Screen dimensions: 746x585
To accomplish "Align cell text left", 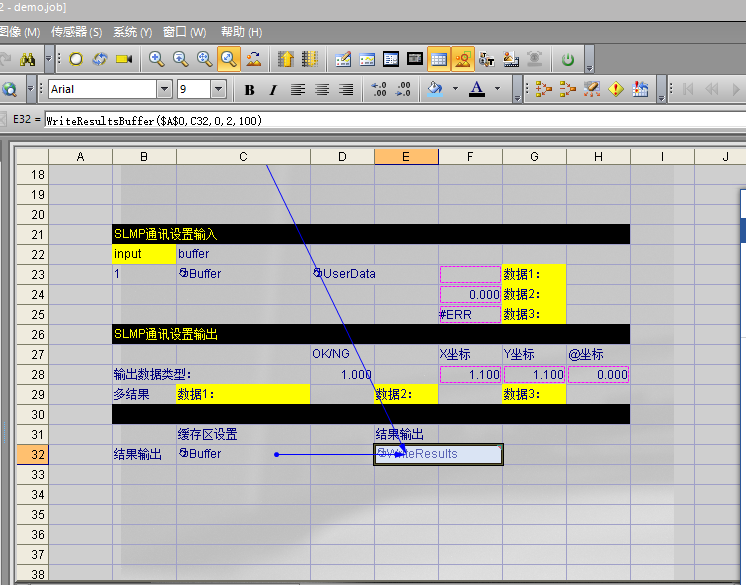I will point(298,89).
